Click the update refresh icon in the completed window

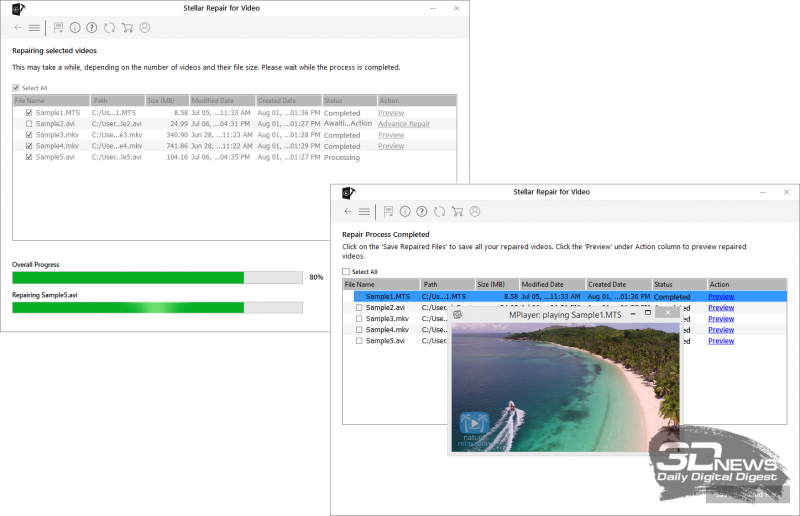point(439,211)
